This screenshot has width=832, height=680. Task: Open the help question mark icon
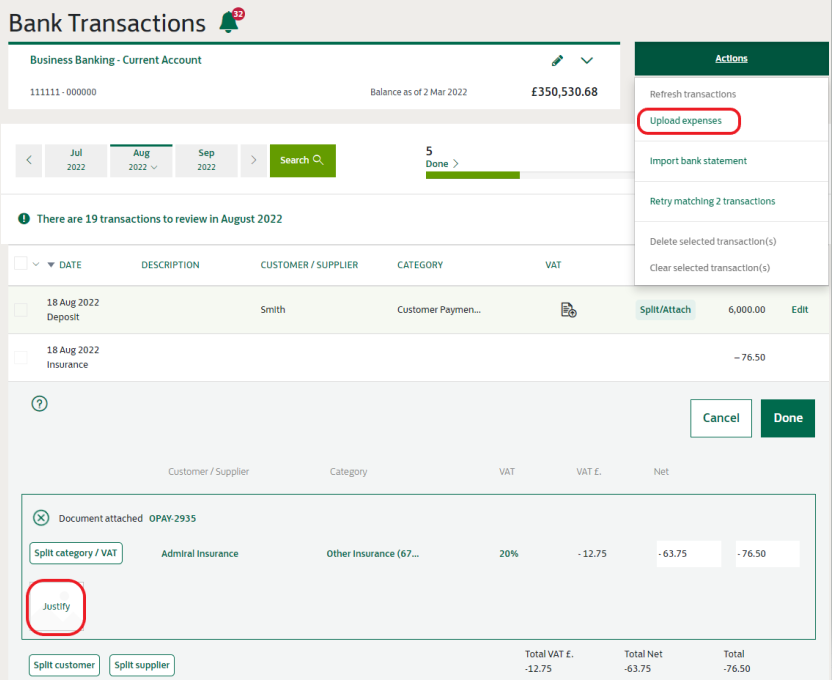click(x=39, y=404)
